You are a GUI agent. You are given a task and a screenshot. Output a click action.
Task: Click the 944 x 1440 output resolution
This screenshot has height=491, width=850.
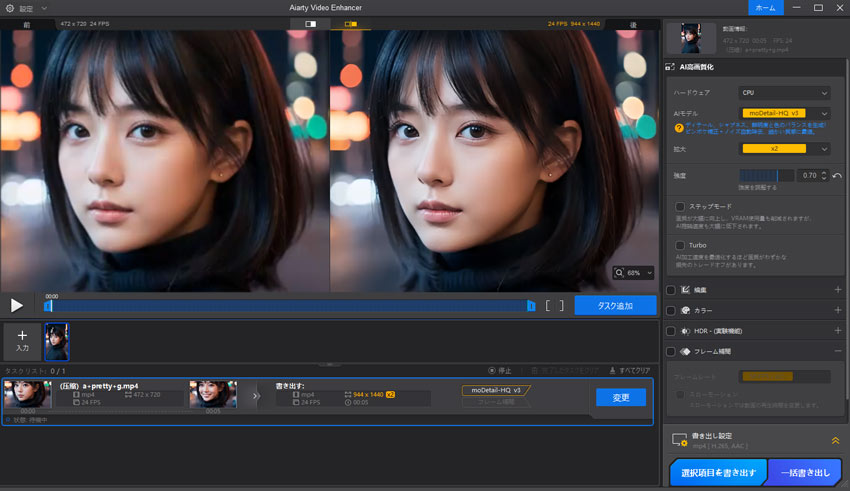pyautogui.click(x=368, y=395)
